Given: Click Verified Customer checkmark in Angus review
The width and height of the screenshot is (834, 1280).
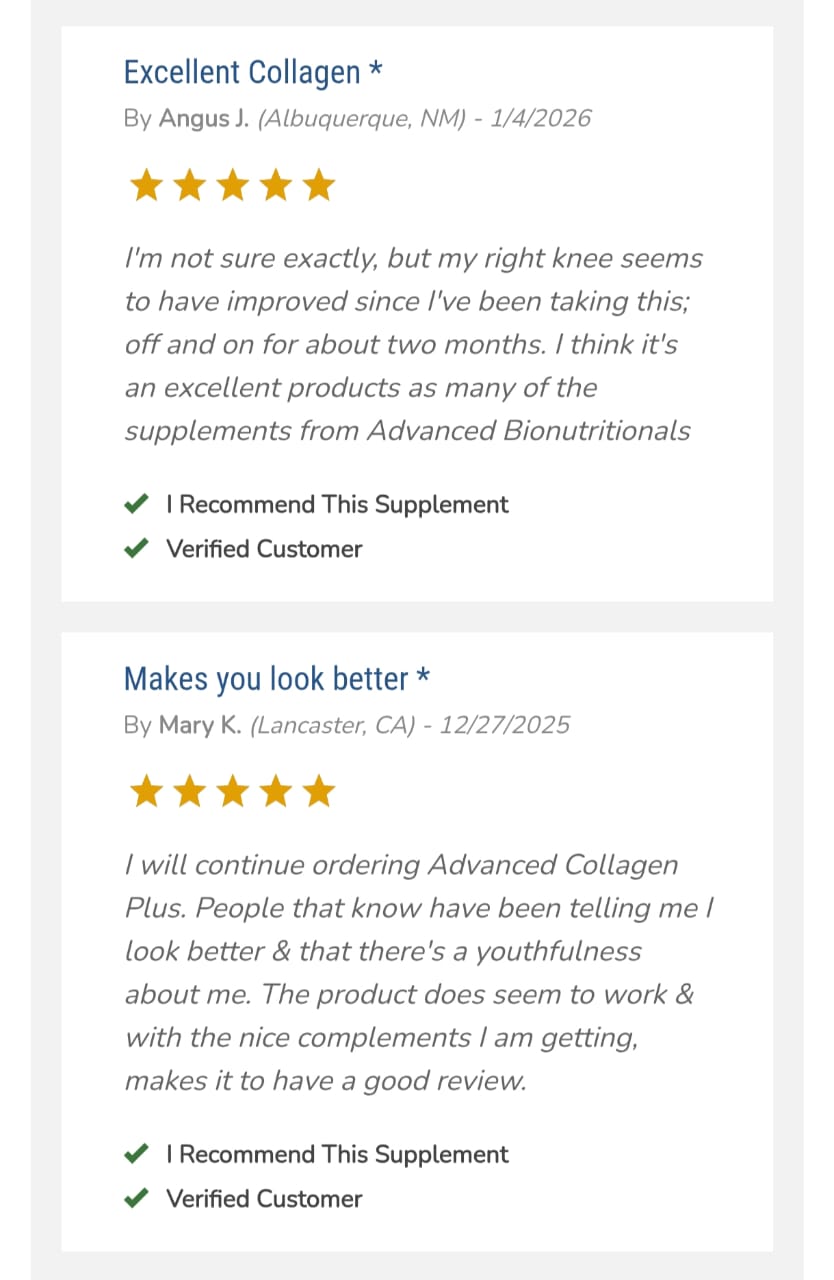Looking at the screenshot, I should (136, 548).
